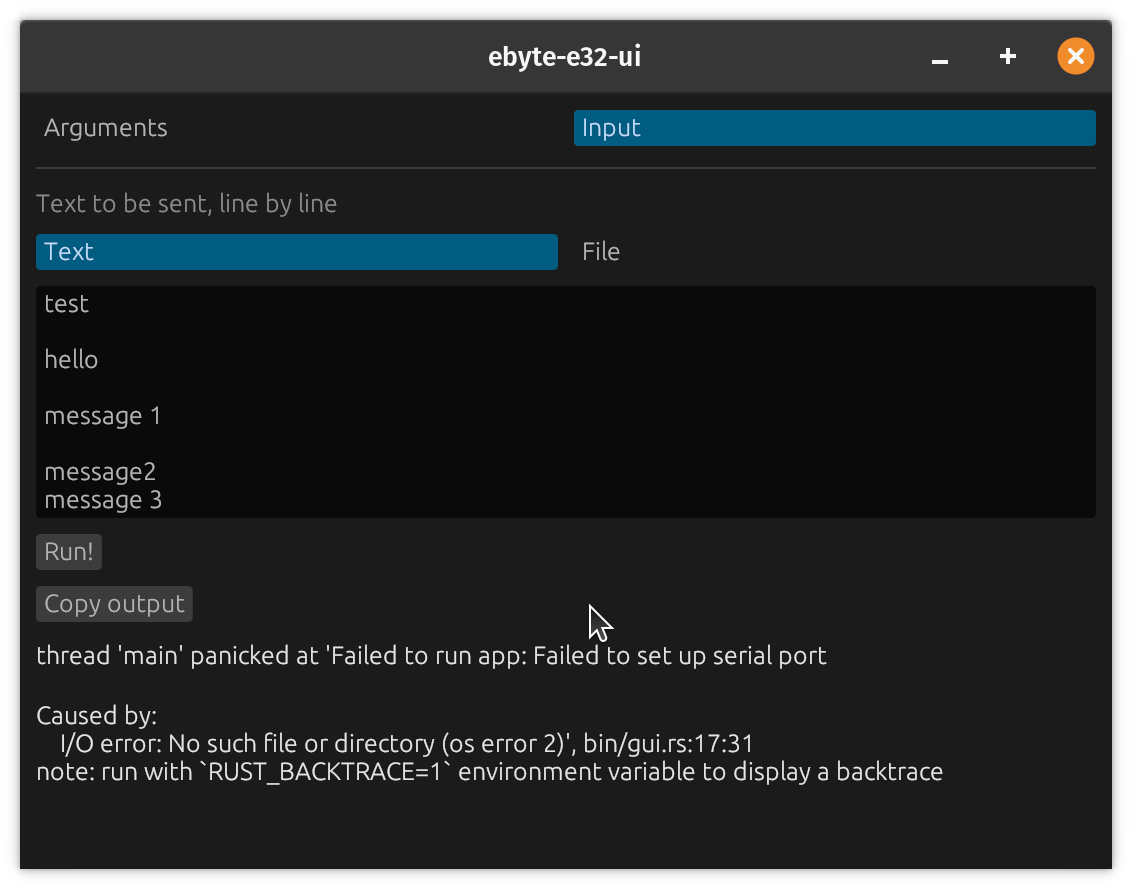Click the "Caused by:" output line
1132x889 pixels.
pos(96,716)
